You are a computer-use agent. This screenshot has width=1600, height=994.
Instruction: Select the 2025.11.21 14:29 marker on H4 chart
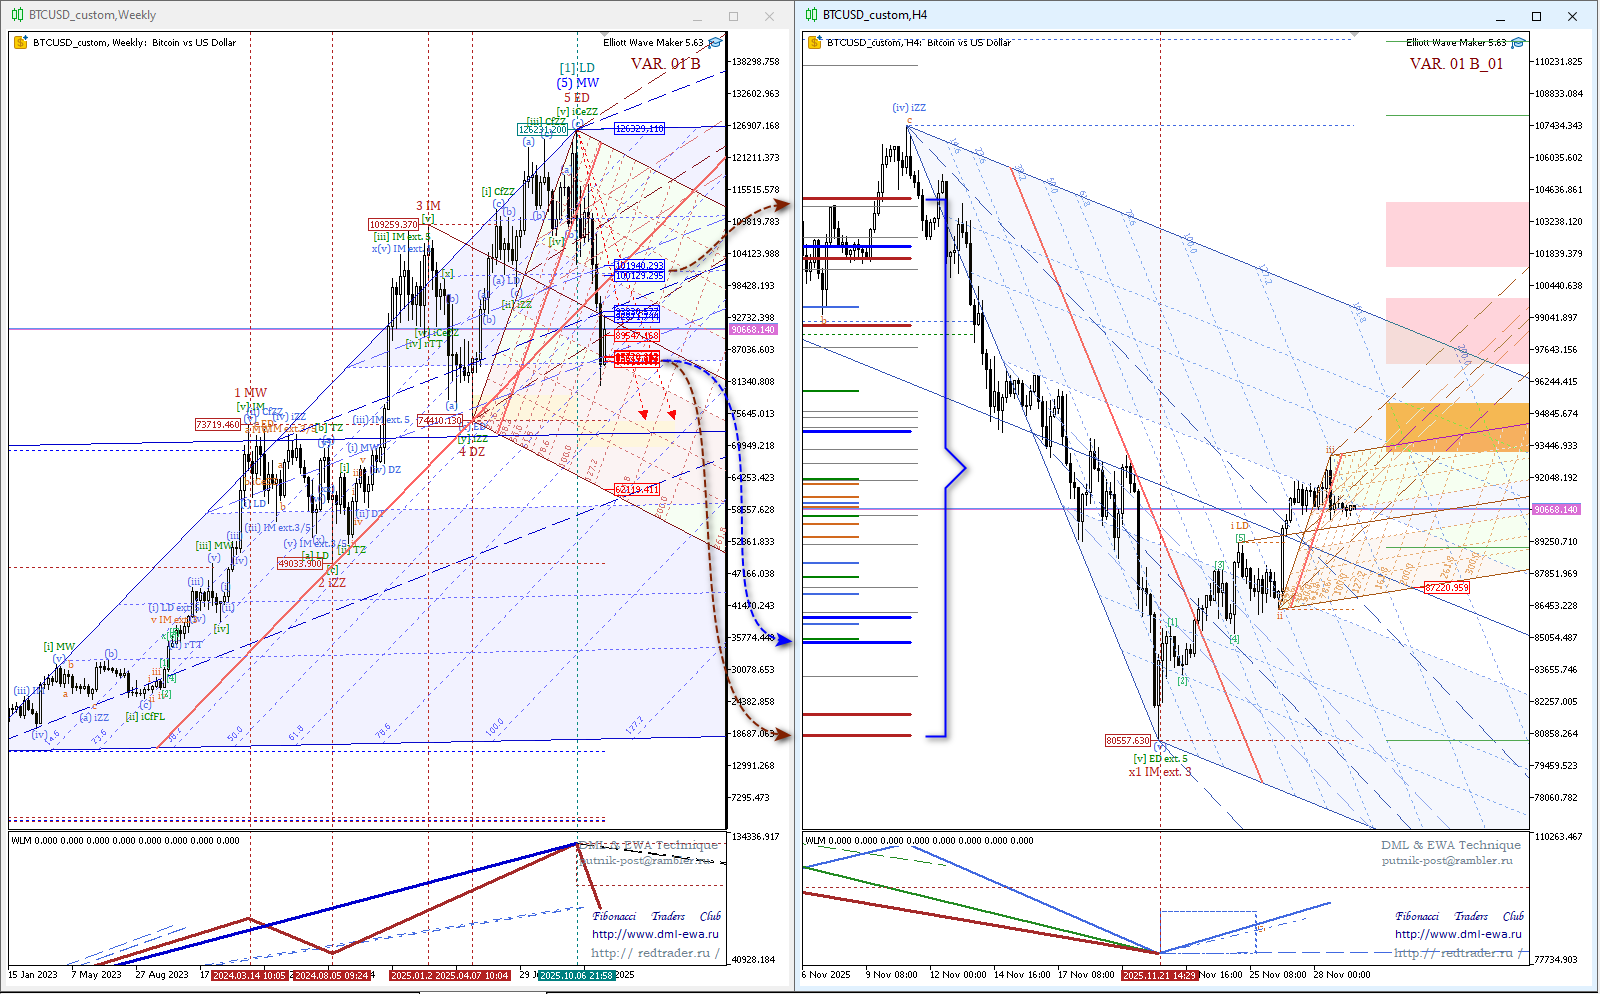click(1159, 975)
